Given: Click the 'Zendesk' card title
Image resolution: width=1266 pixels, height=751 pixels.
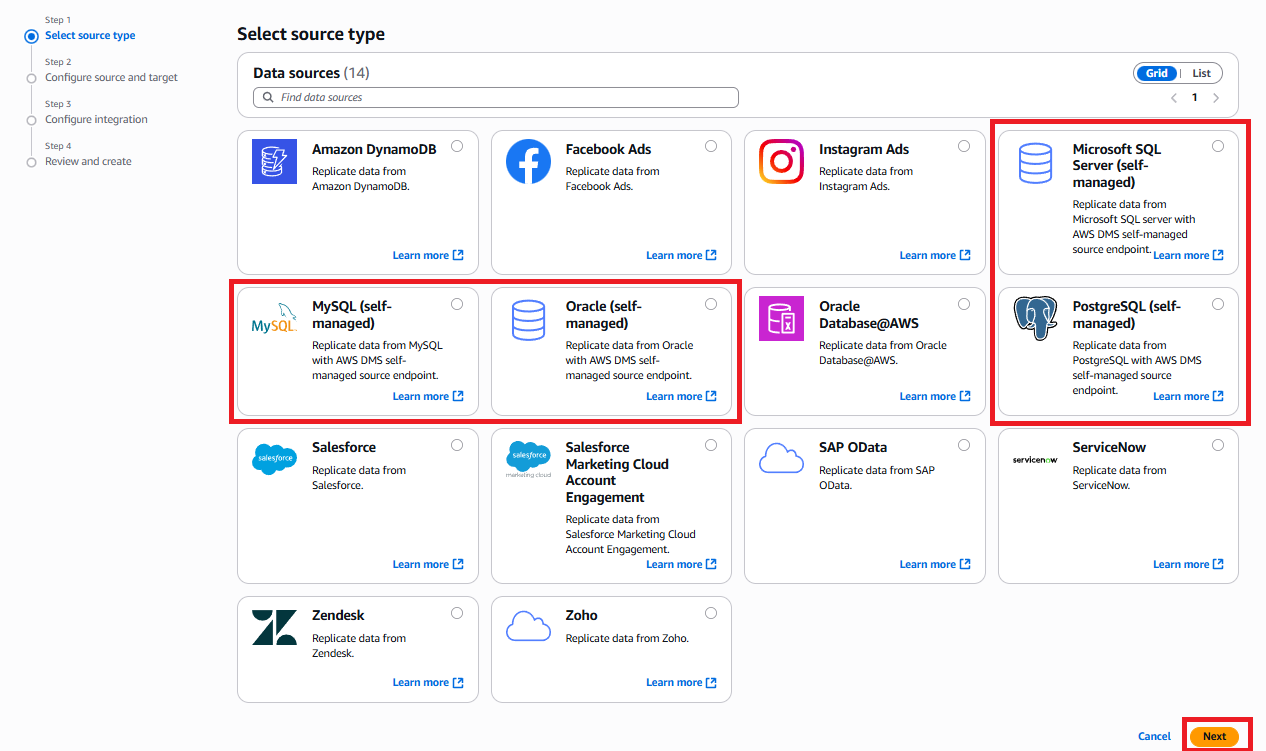Looking at the screenshot, I should (x=339, y=616).
